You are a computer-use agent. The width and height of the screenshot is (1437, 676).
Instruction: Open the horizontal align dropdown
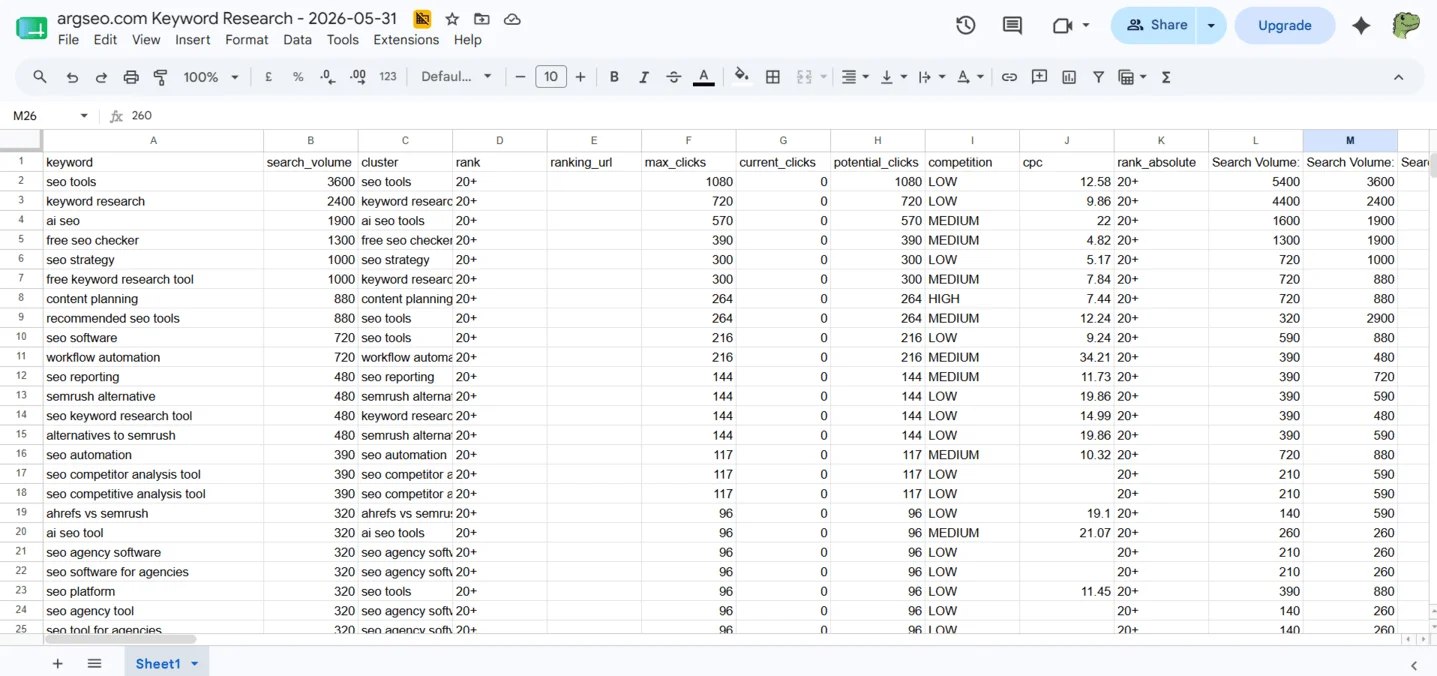855,77
